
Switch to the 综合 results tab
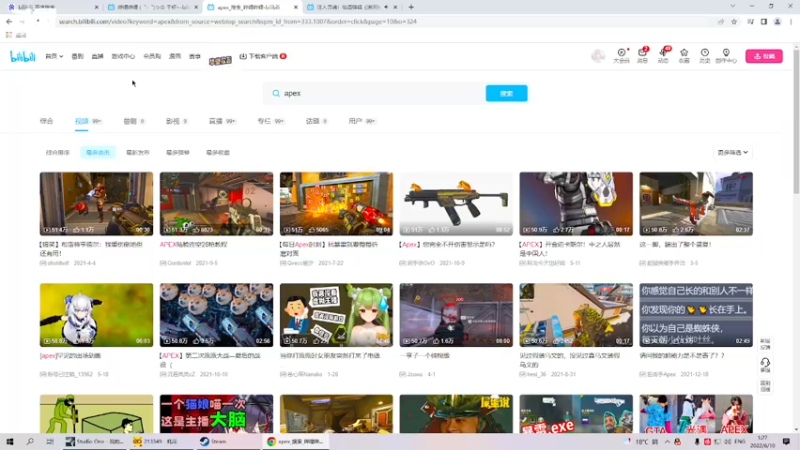[46, 121]
